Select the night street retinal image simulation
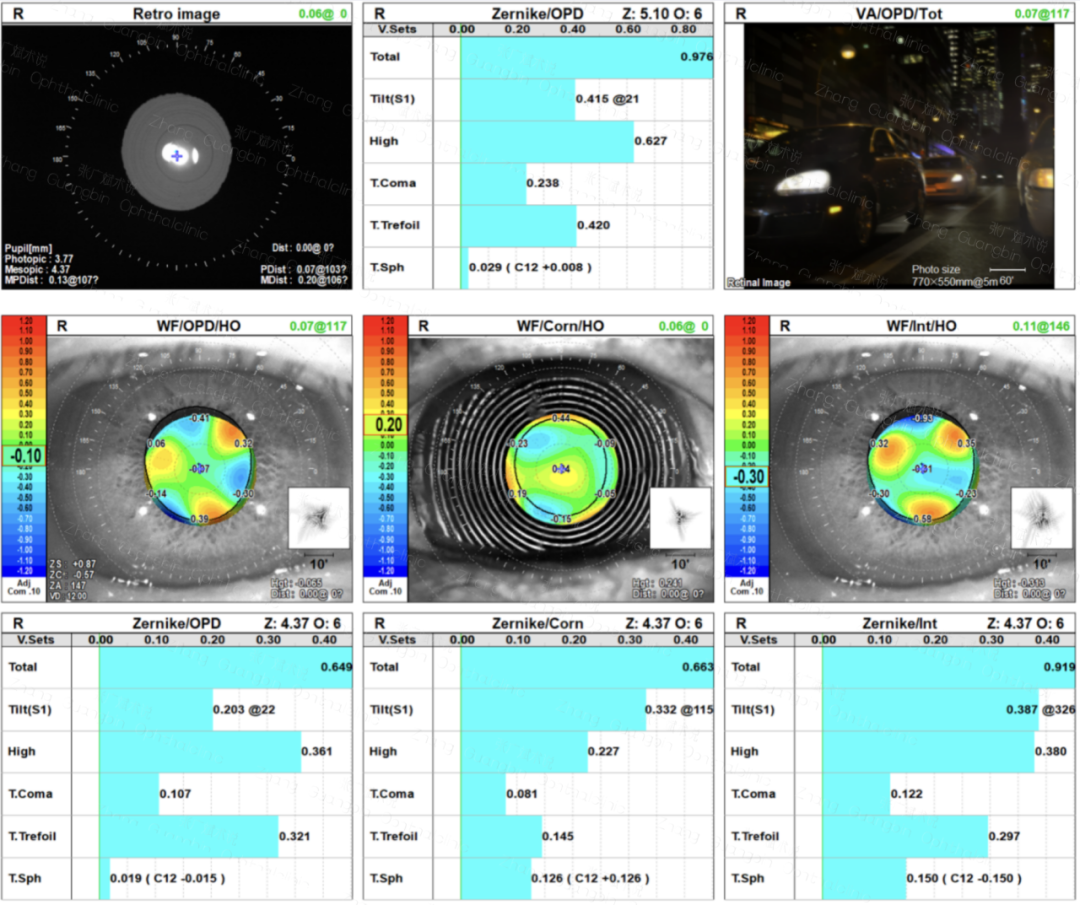This screenshot has height=905, width=1080. tap(898, 157)
